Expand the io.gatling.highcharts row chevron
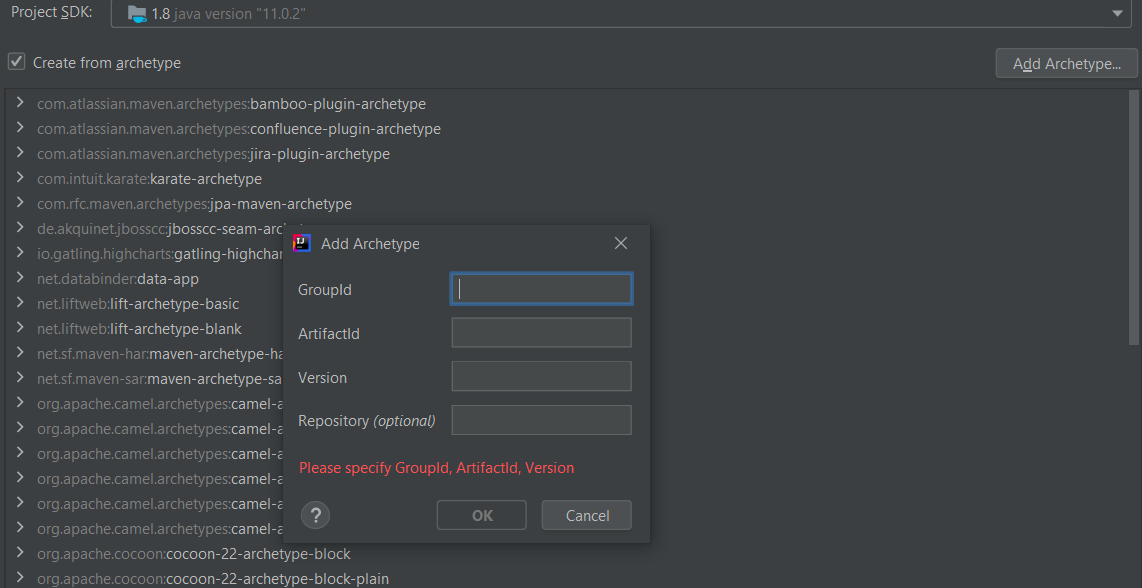Viewport: 1142px width, 588px height. pyautogui.click(x=20, y=252)
